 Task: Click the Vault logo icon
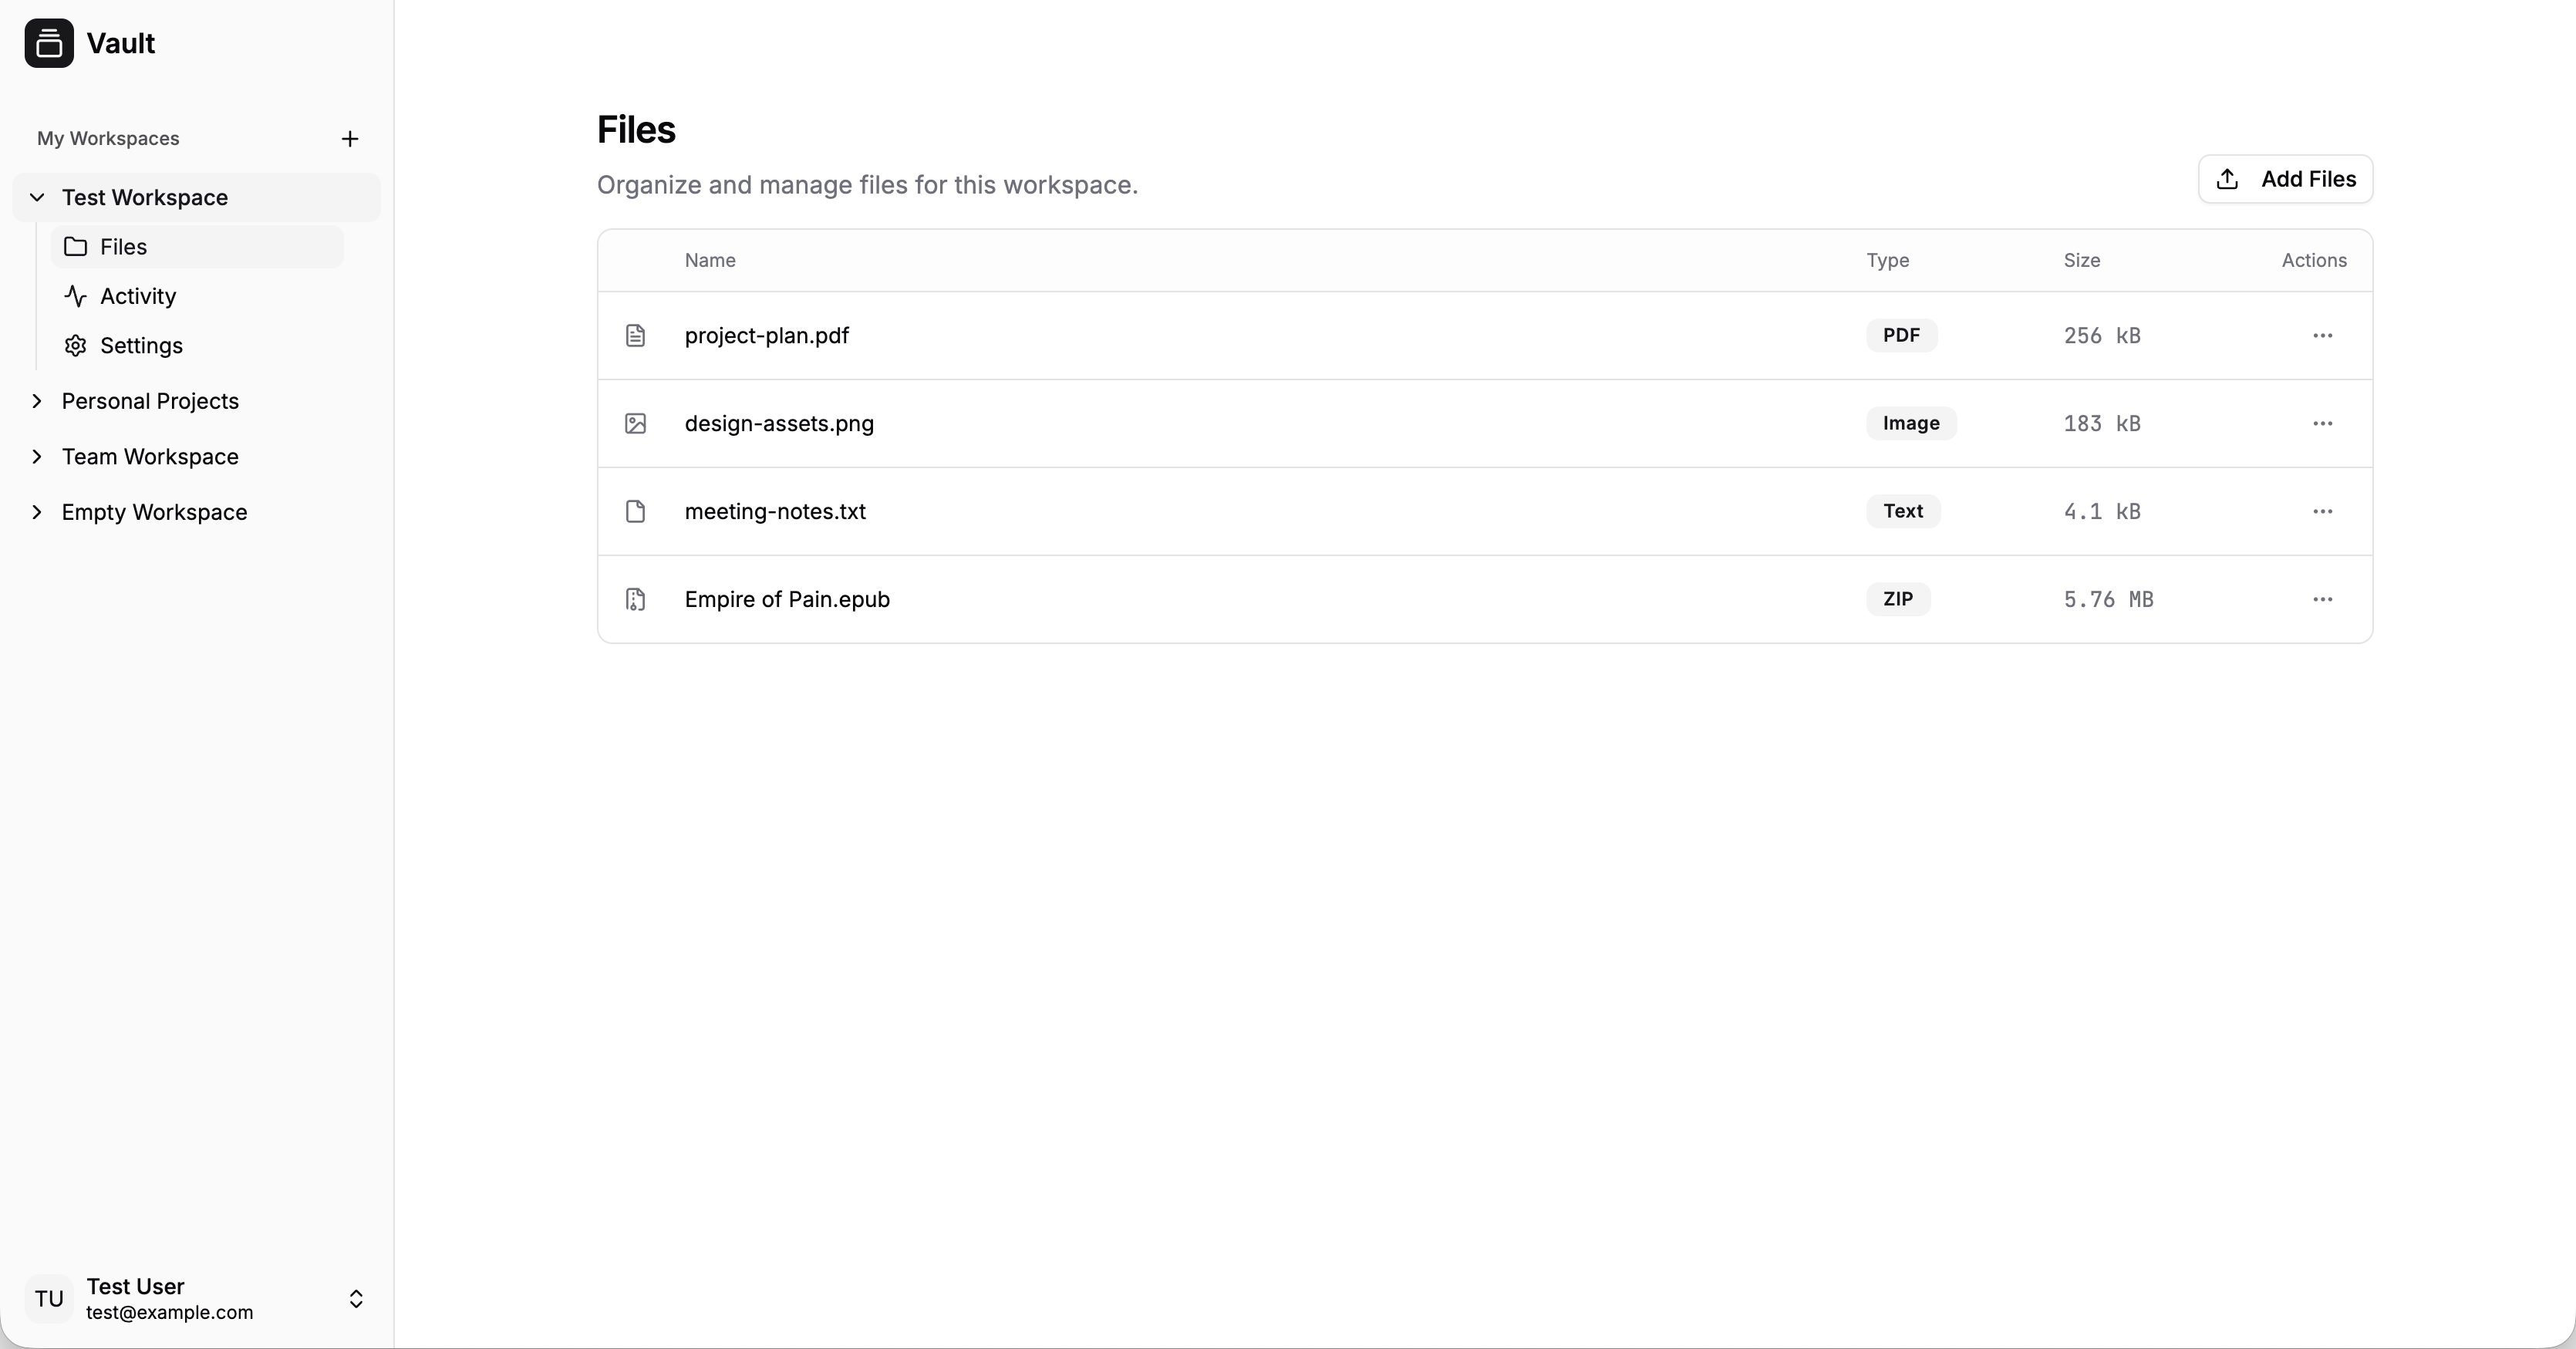pos(49,43)
